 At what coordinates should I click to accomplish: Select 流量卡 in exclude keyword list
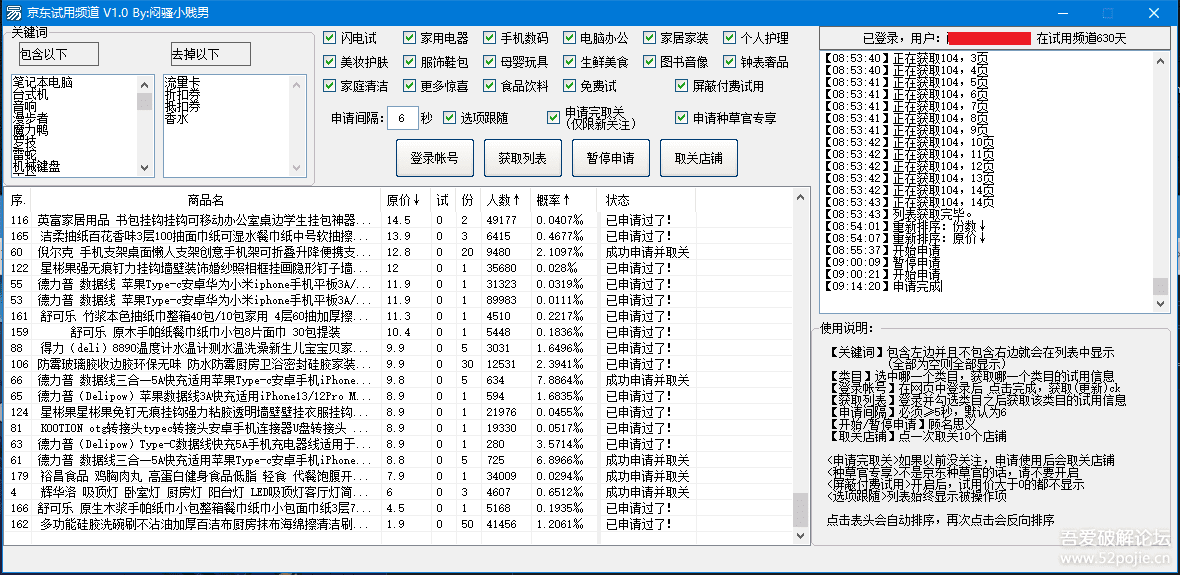click(x=183, y=81)
